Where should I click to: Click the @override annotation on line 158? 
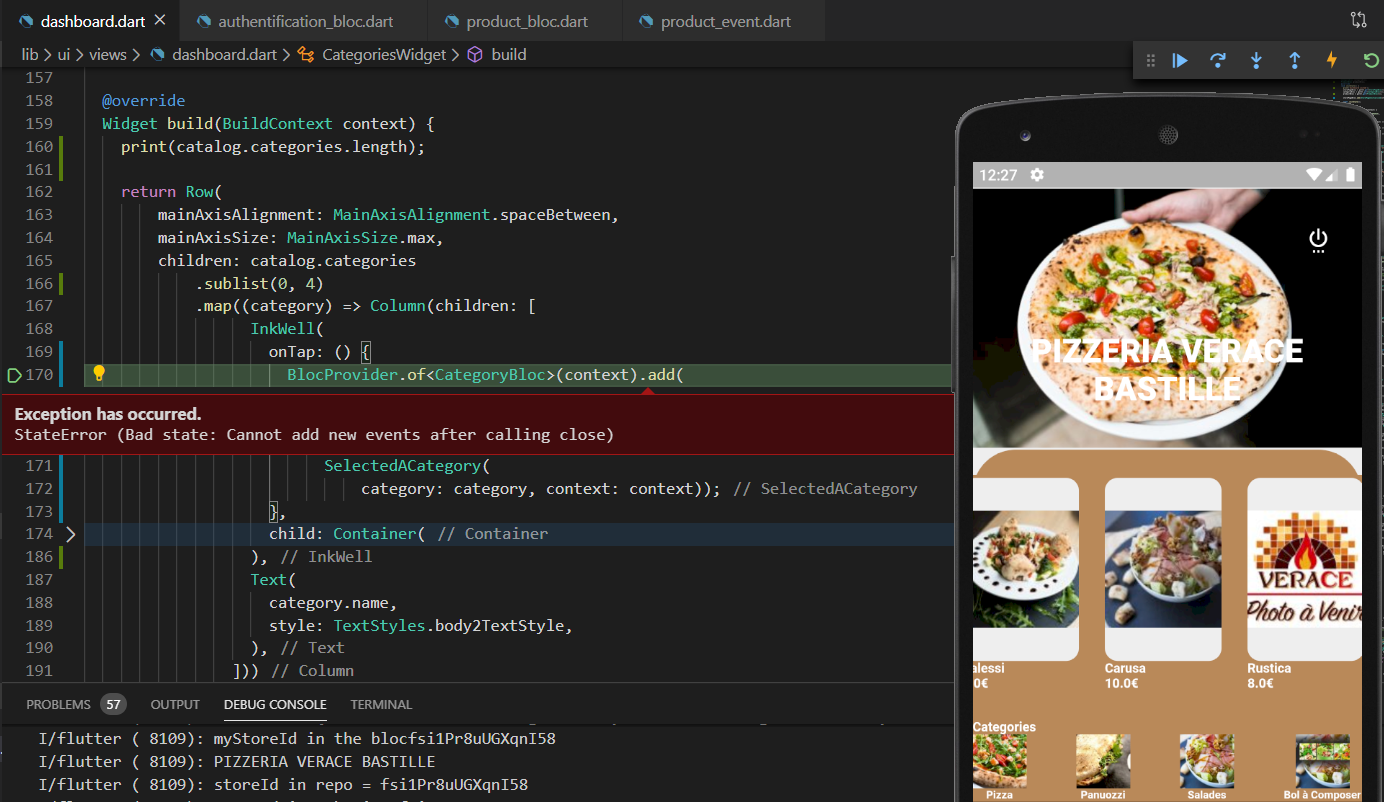pyautogui.click(x=143, y=101)
